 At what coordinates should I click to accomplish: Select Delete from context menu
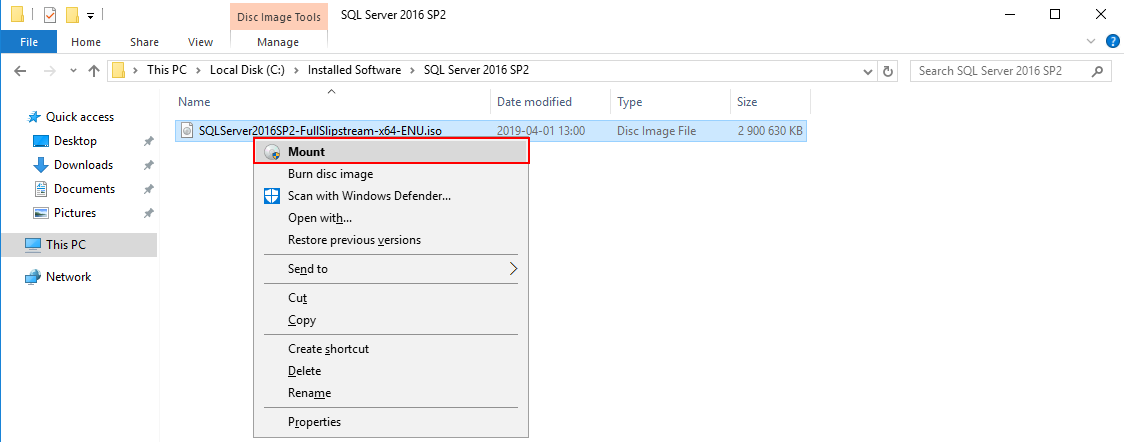pos(391,371)
